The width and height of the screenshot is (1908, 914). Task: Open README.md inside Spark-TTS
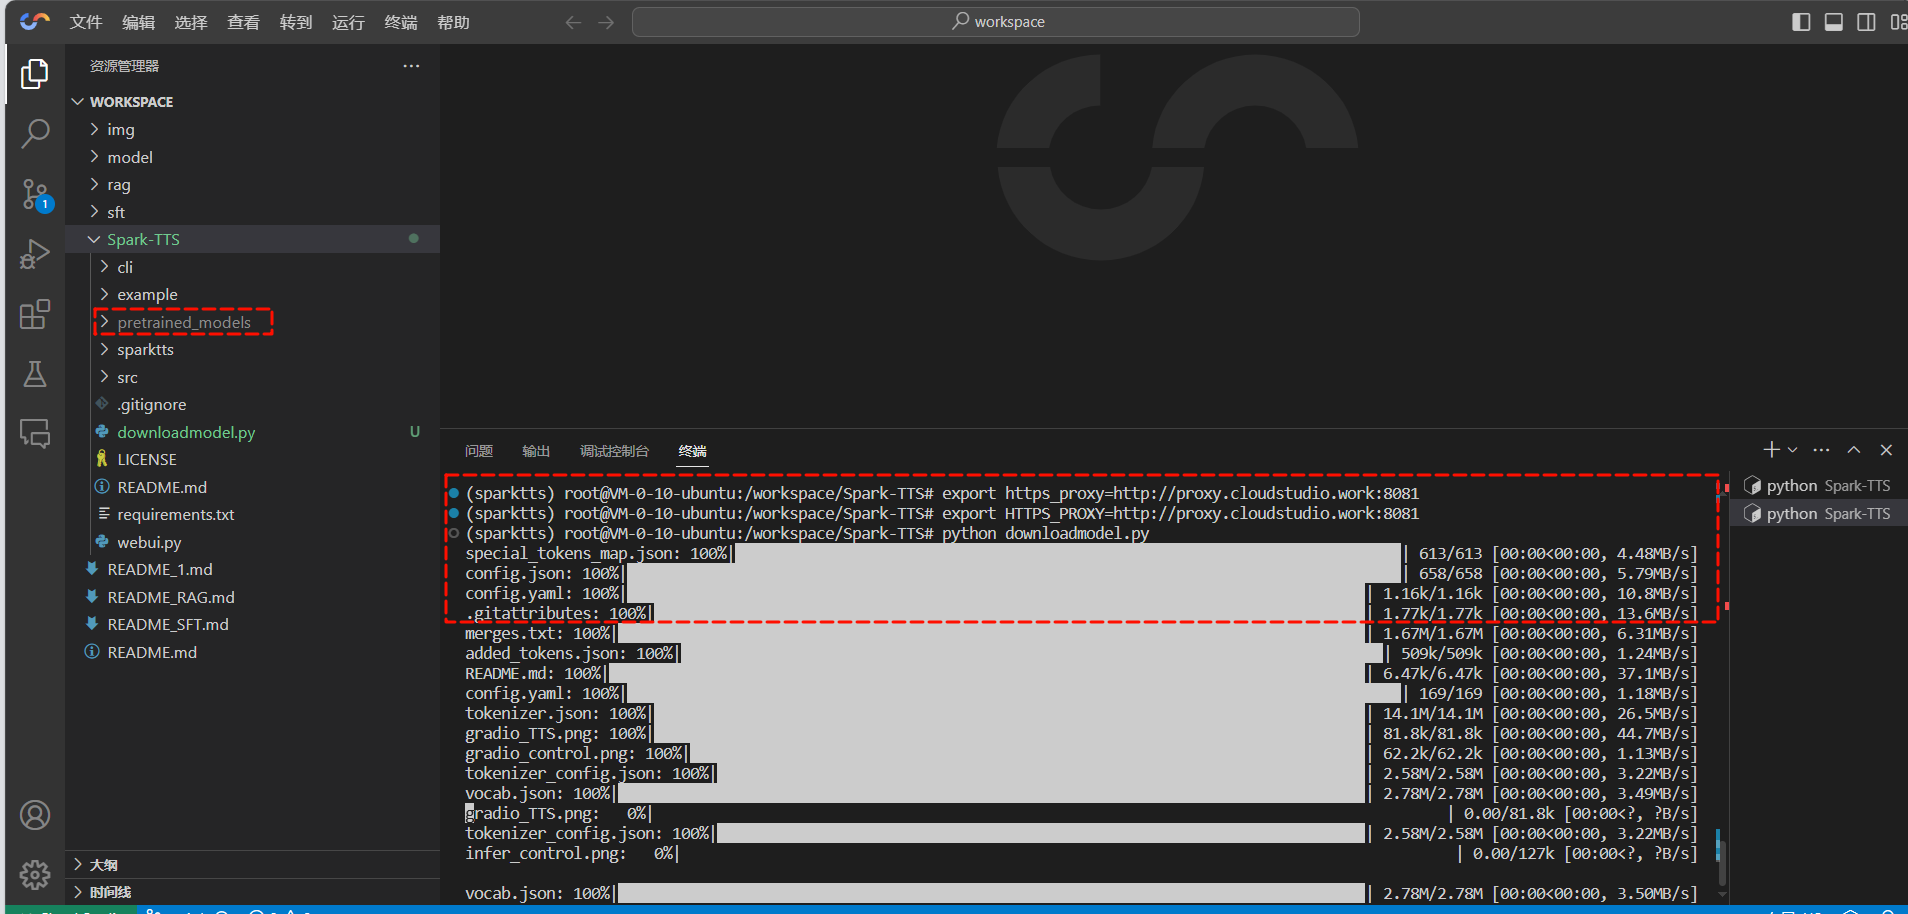tap(252, 487)
